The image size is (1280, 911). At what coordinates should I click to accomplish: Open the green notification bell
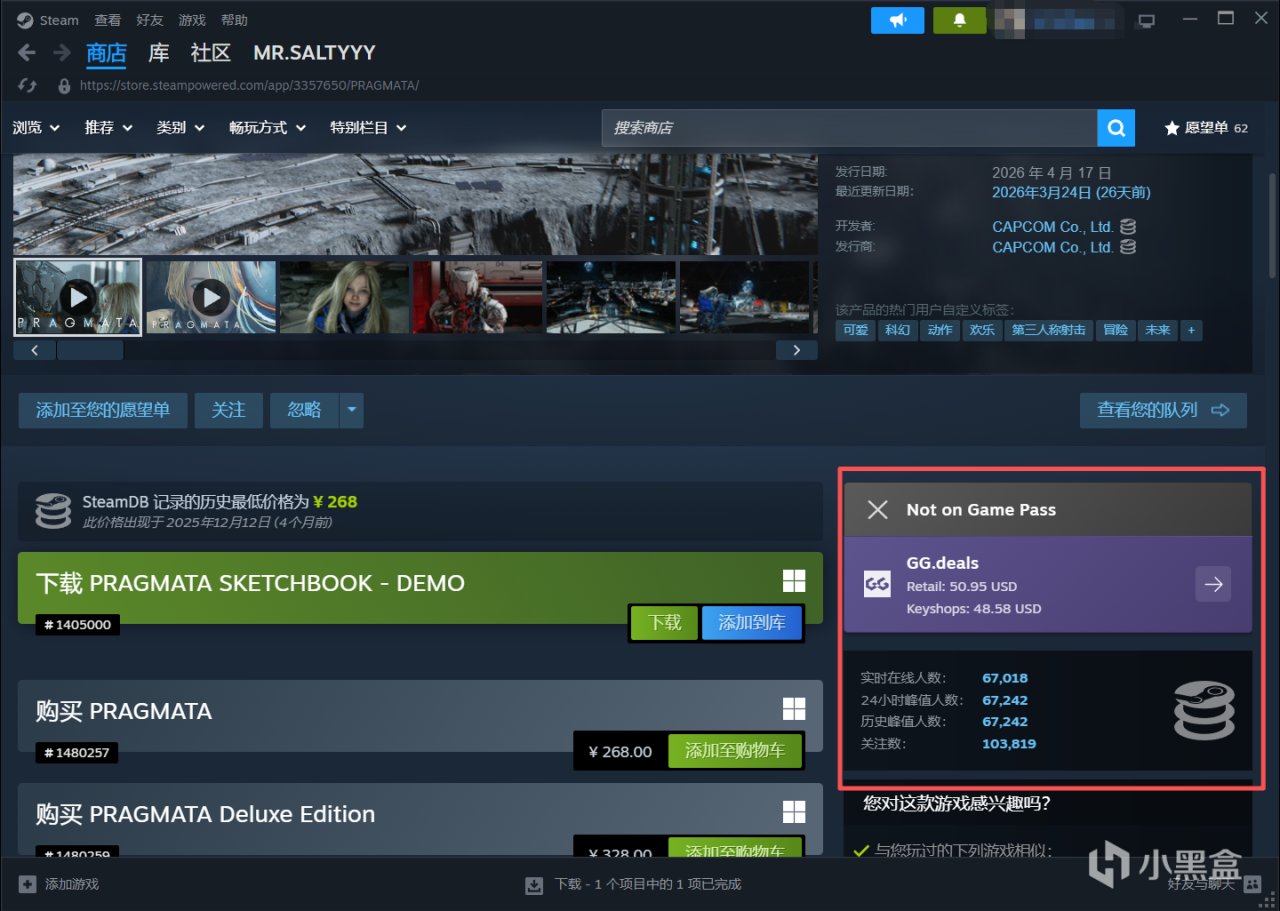pos(959,20)
